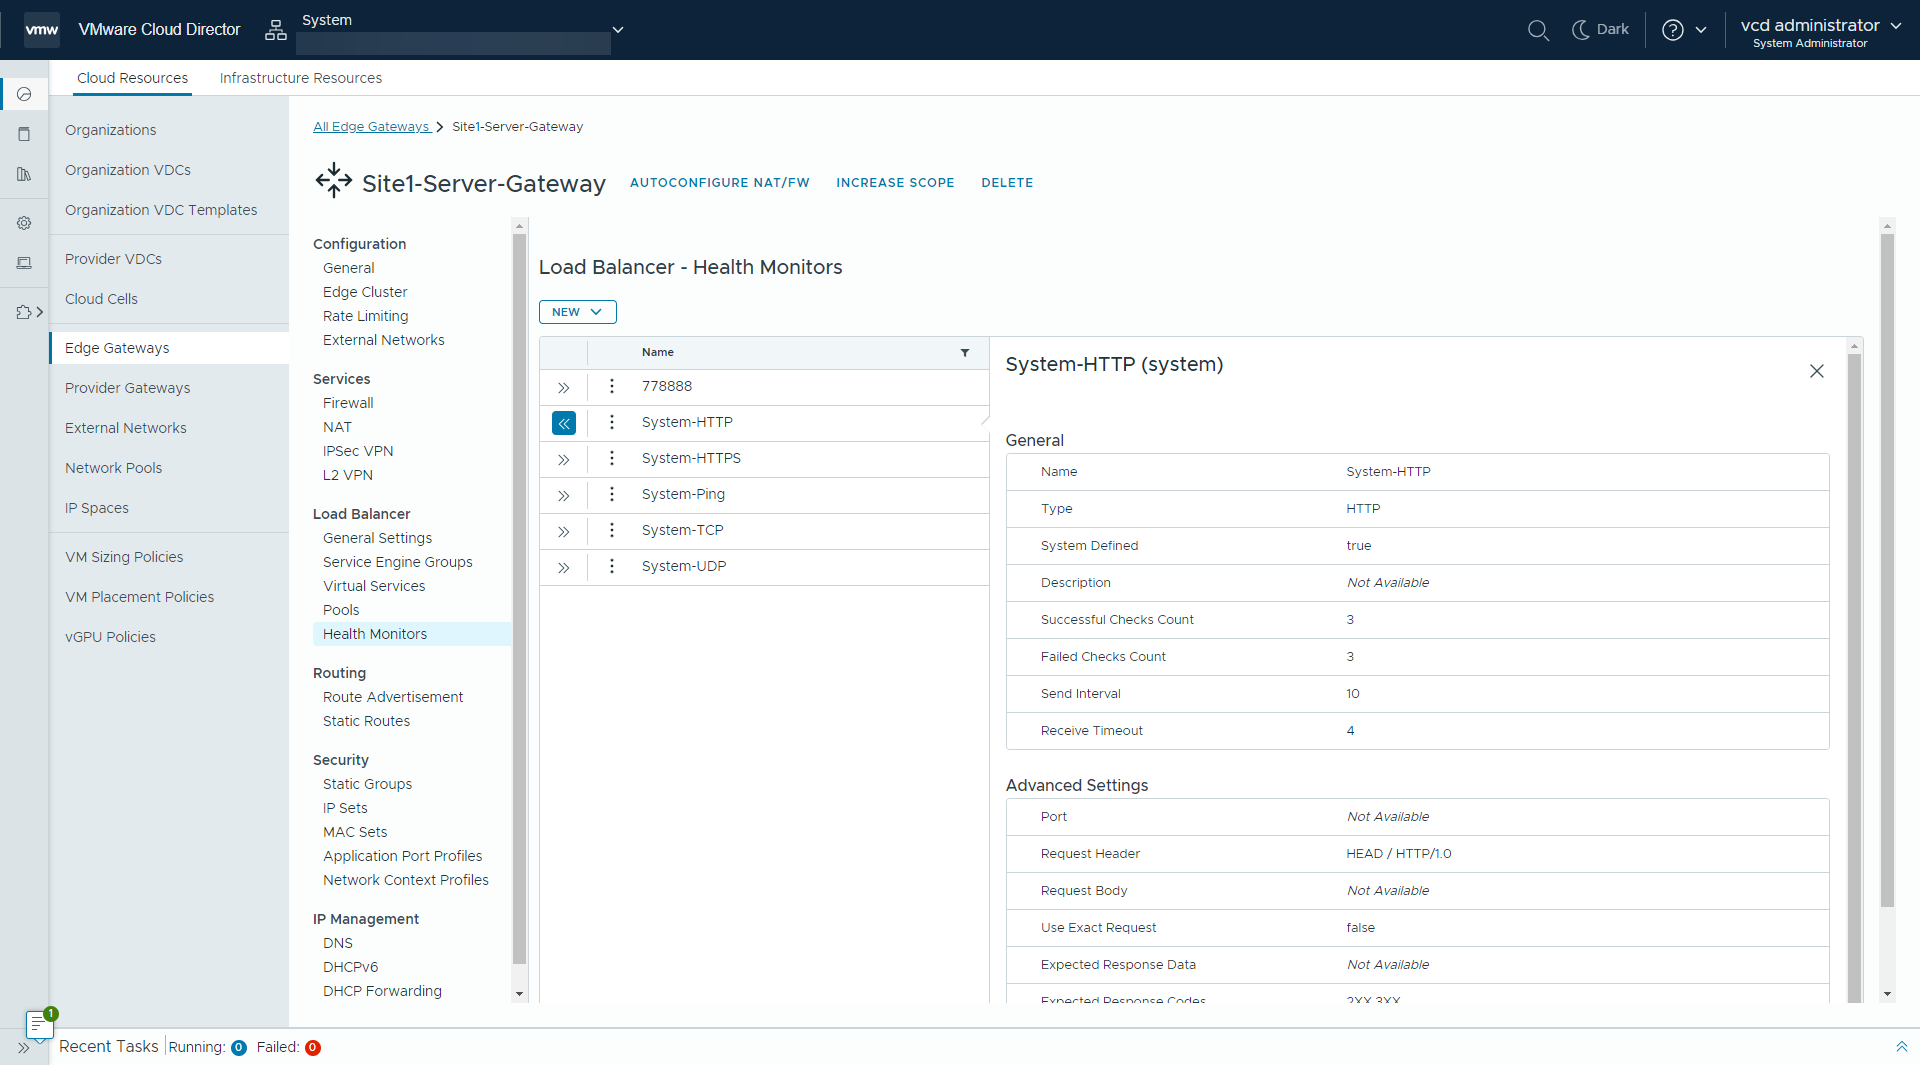This screenshot has height=1065, width=1920.
Task: Open actions menu for System-HTTP row
Action: pos(612,422)
